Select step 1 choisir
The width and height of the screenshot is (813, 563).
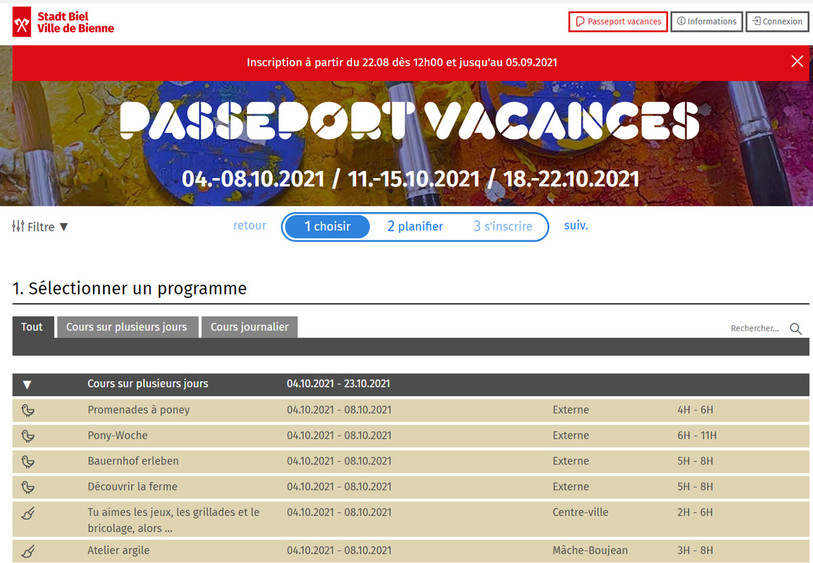327,227
